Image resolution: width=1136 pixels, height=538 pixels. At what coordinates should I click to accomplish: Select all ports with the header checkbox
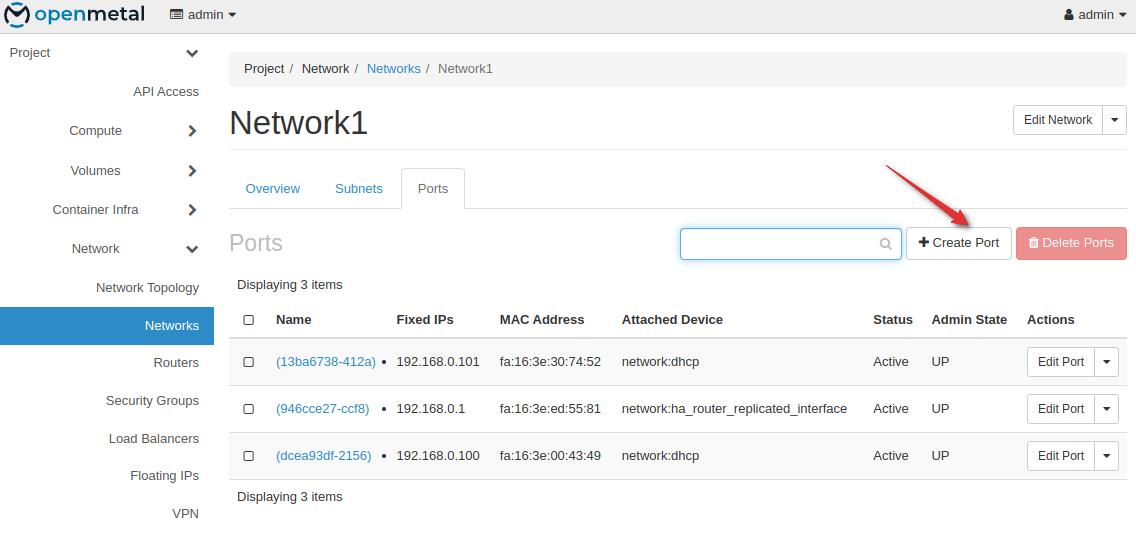click(x=249, y=320)
